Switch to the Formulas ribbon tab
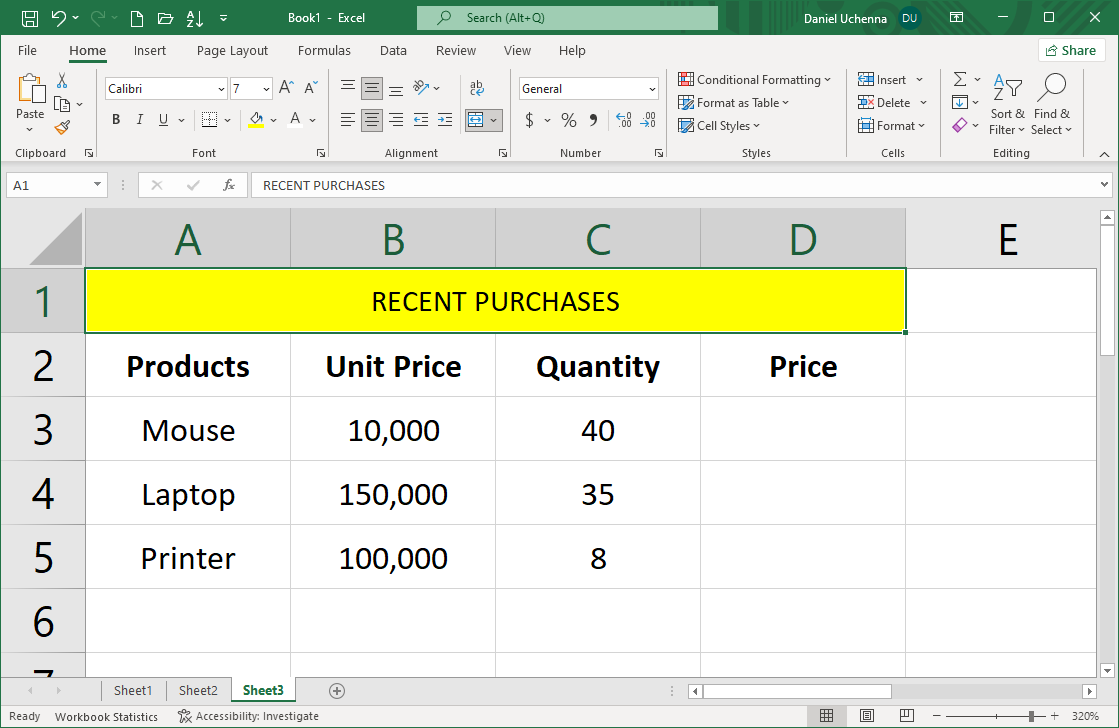This screenshot has width=1119, height=728. click(324, 50)
